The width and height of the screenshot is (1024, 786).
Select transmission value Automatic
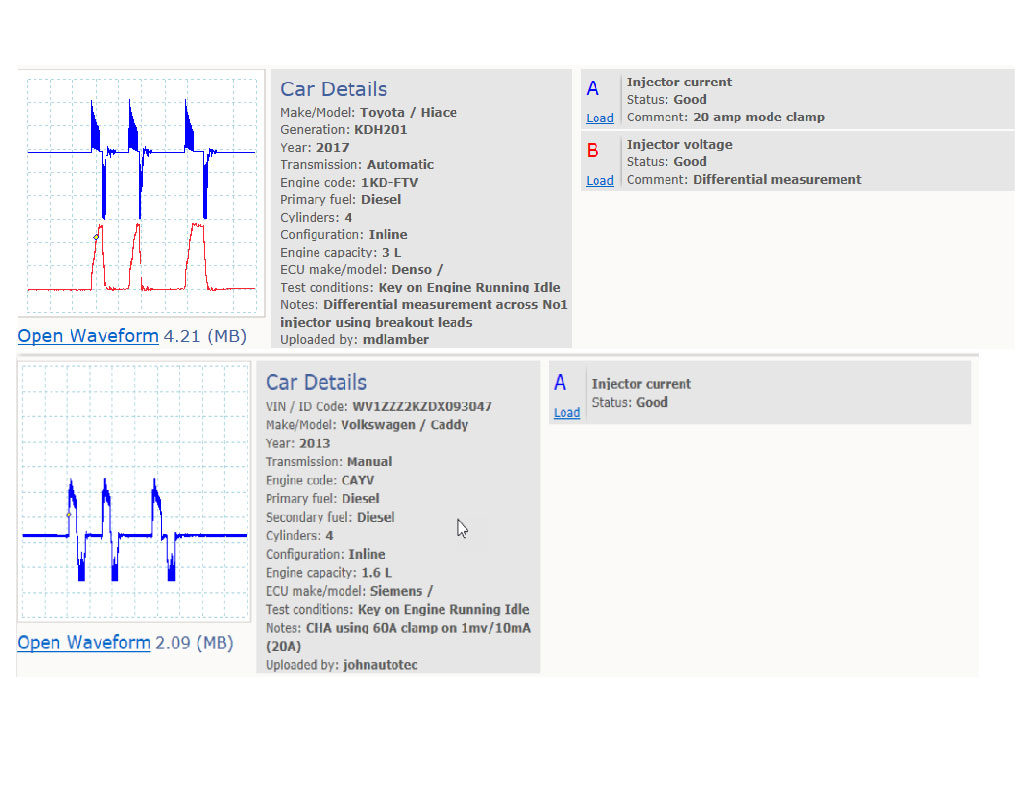click(400, 165)
